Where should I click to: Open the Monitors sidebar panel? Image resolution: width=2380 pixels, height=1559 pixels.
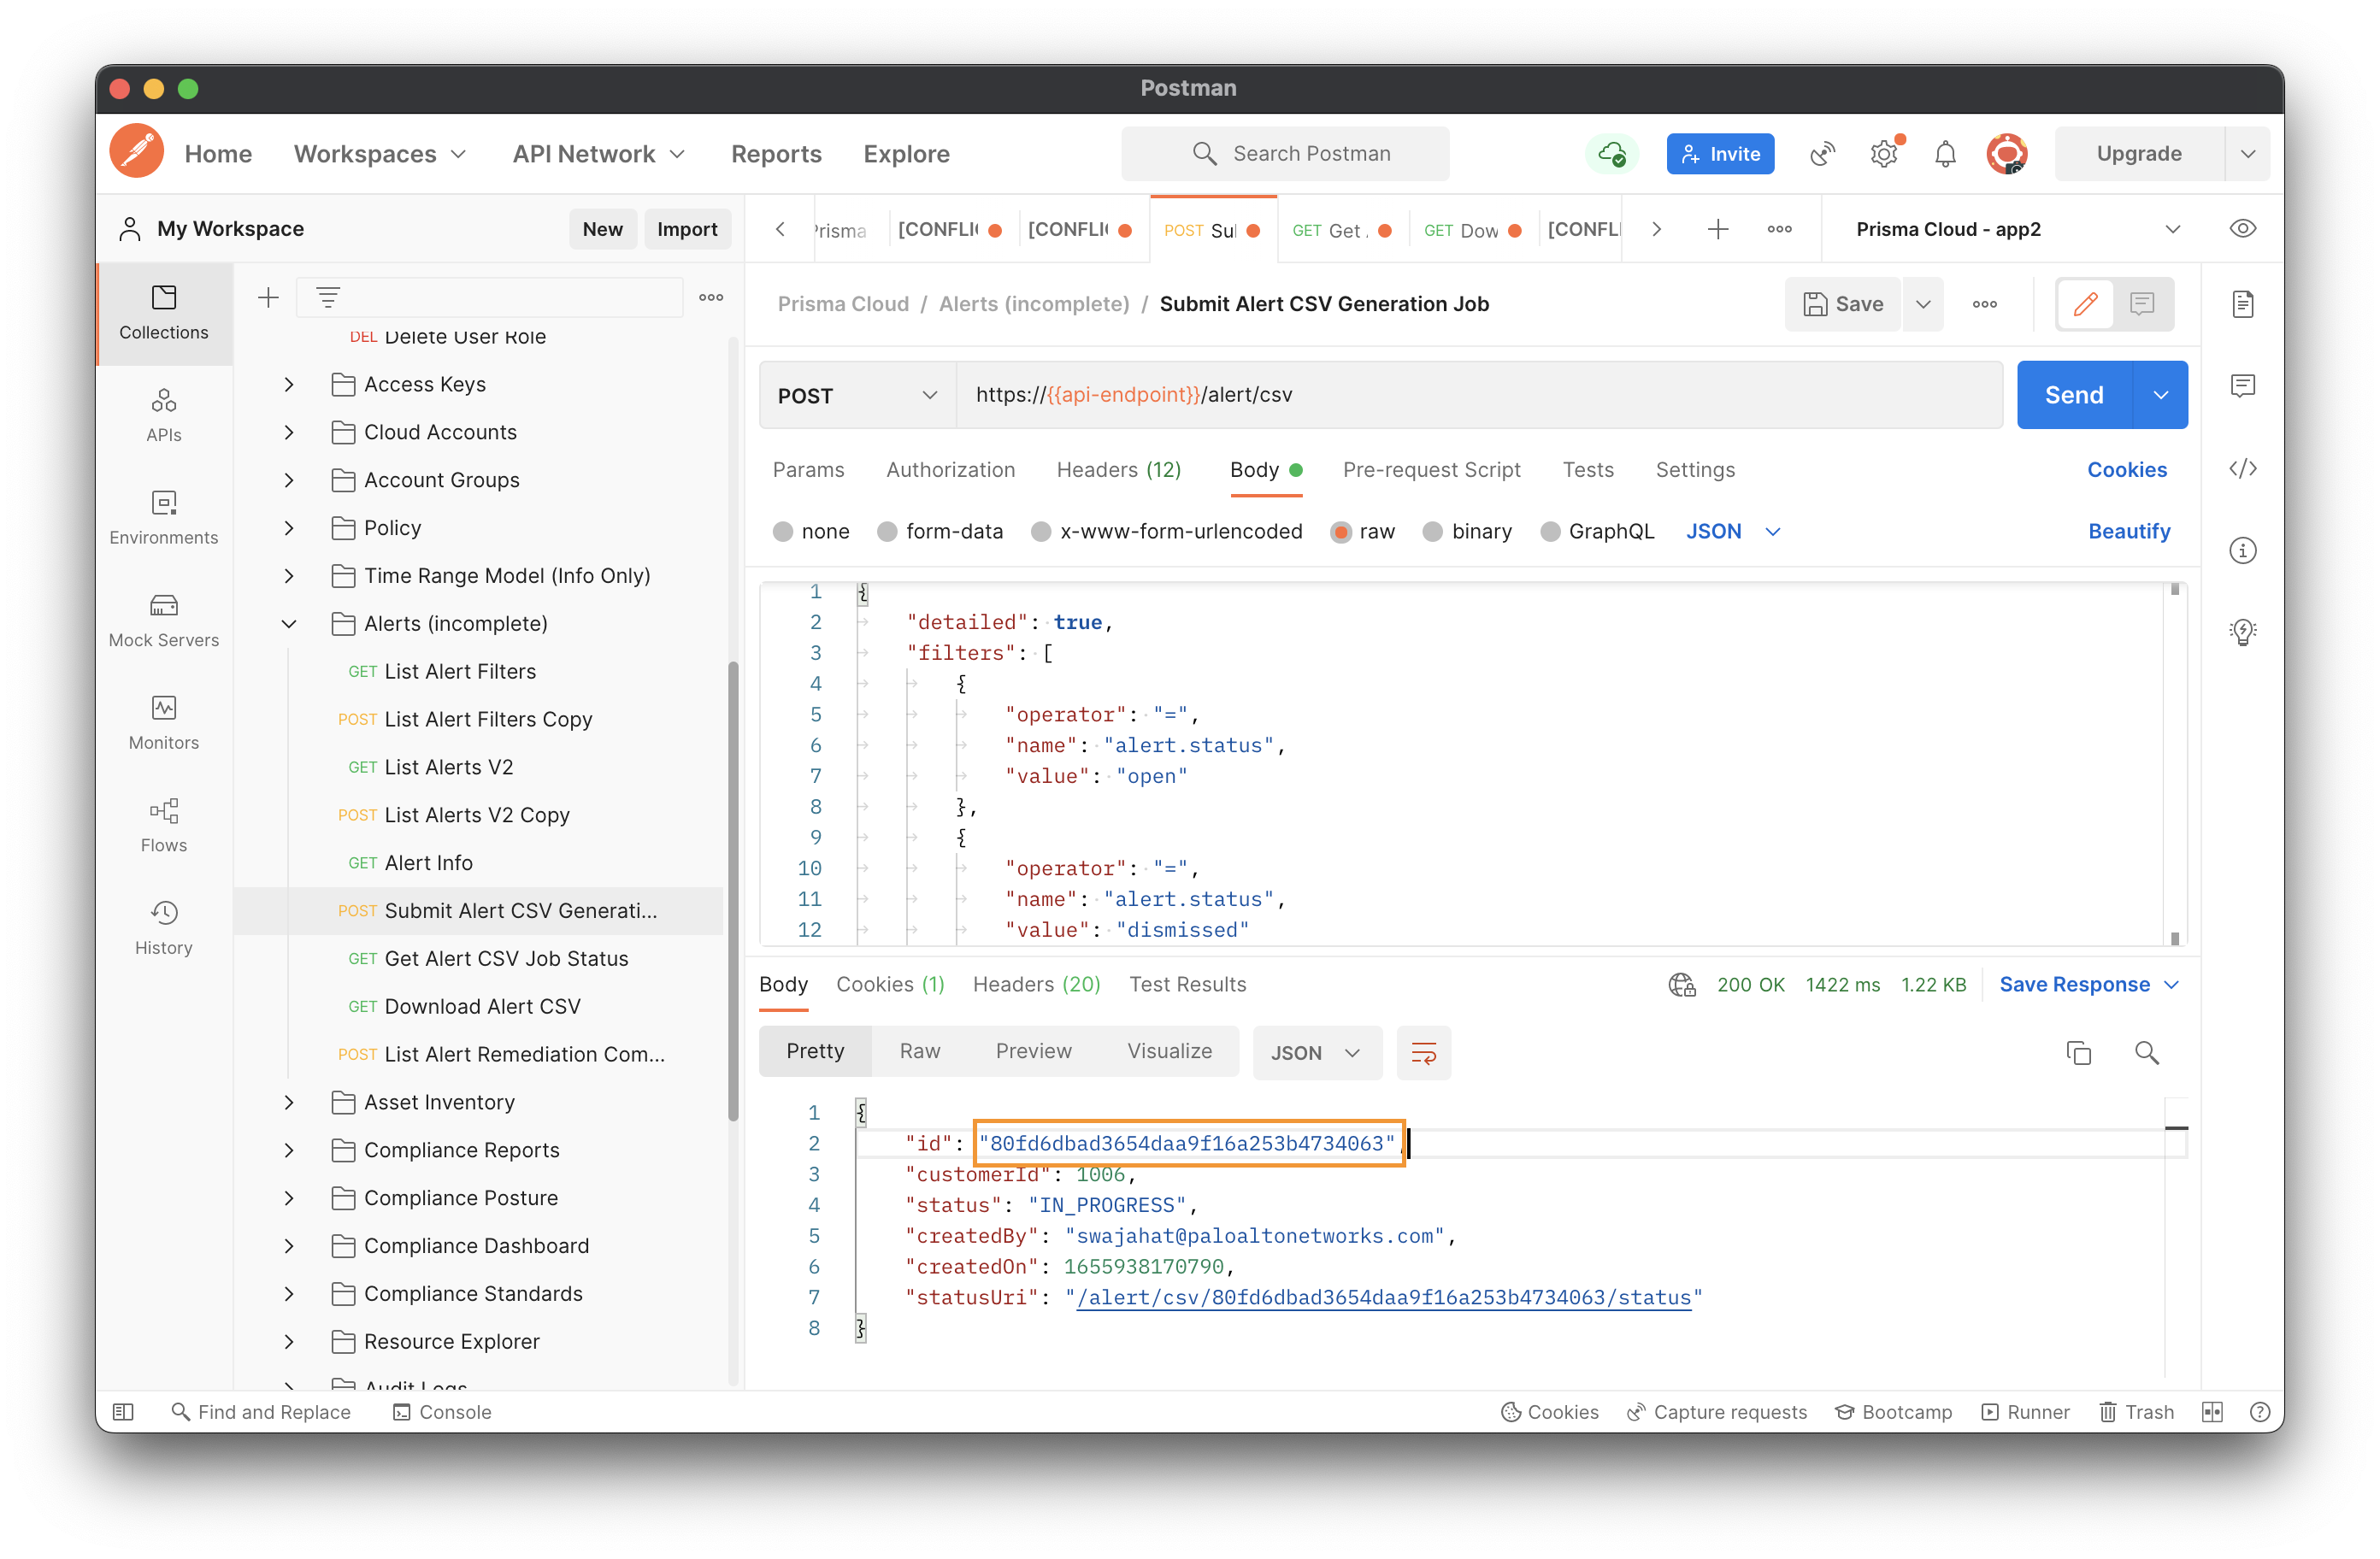(x=163, y=722)
